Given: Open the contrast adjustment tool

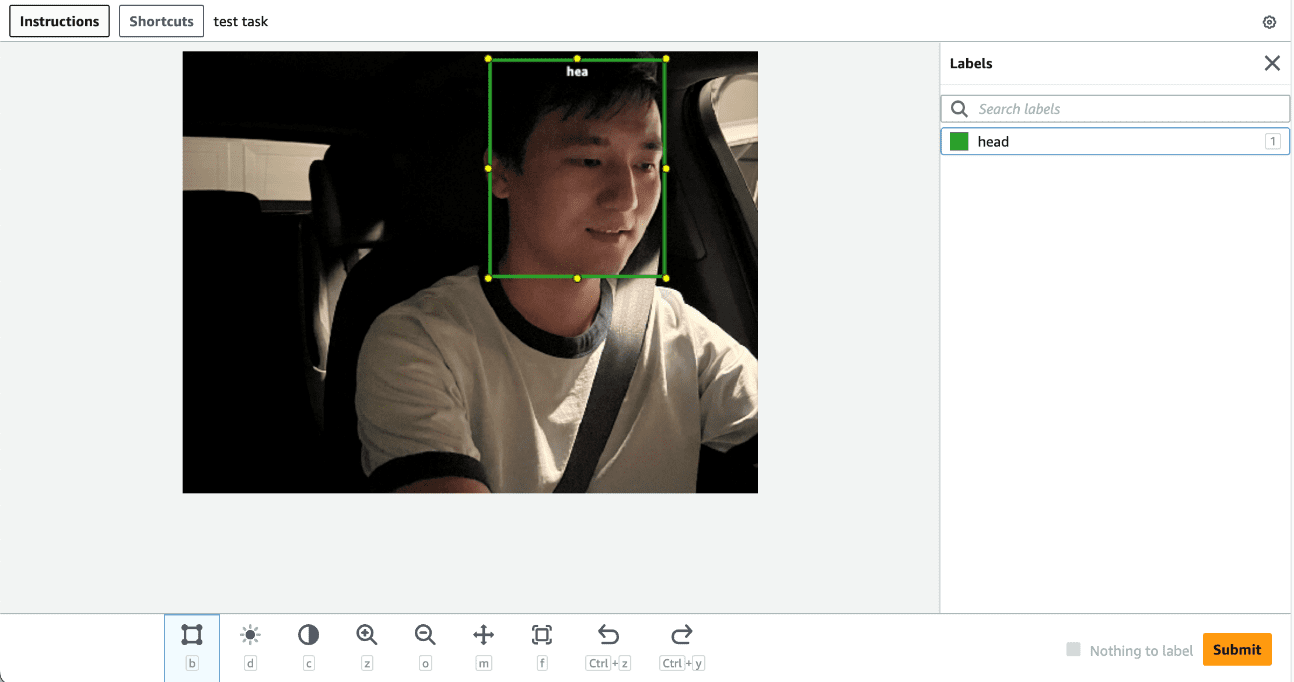Looking at the screenshot, I should click(308, 635).
